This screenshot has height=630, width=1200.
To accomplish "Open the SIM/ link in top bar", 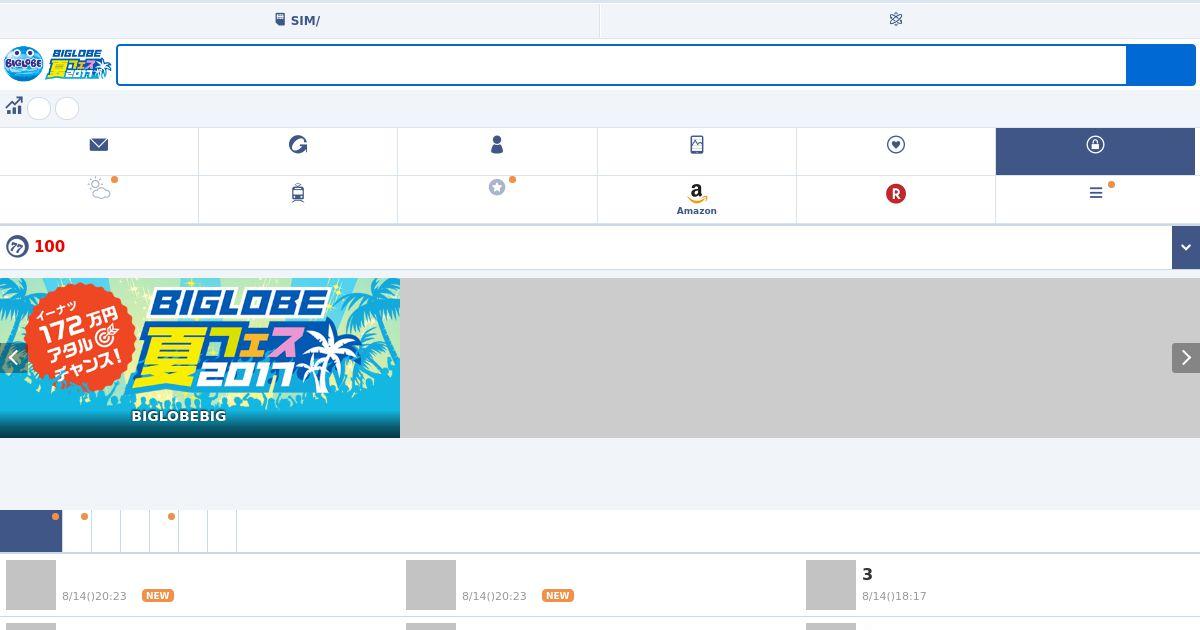I will [x=298, y=20].
